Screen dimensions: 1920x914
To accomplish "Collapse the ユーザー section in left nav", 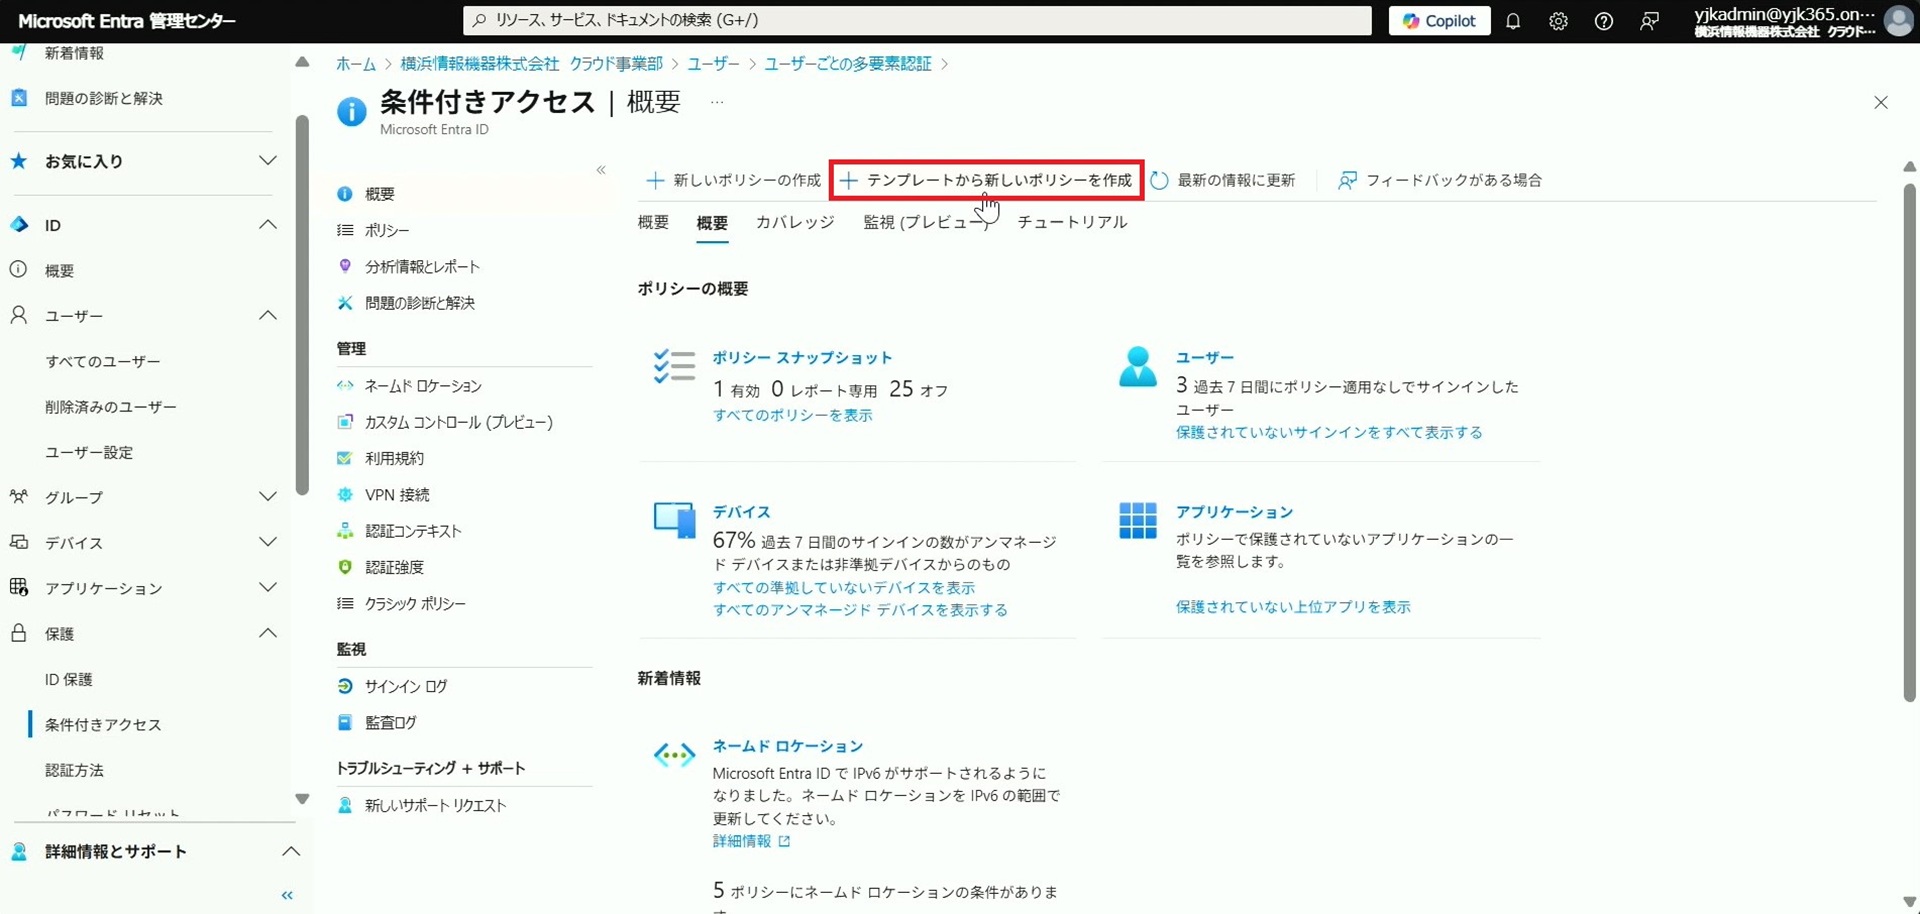I will (267, 316).
